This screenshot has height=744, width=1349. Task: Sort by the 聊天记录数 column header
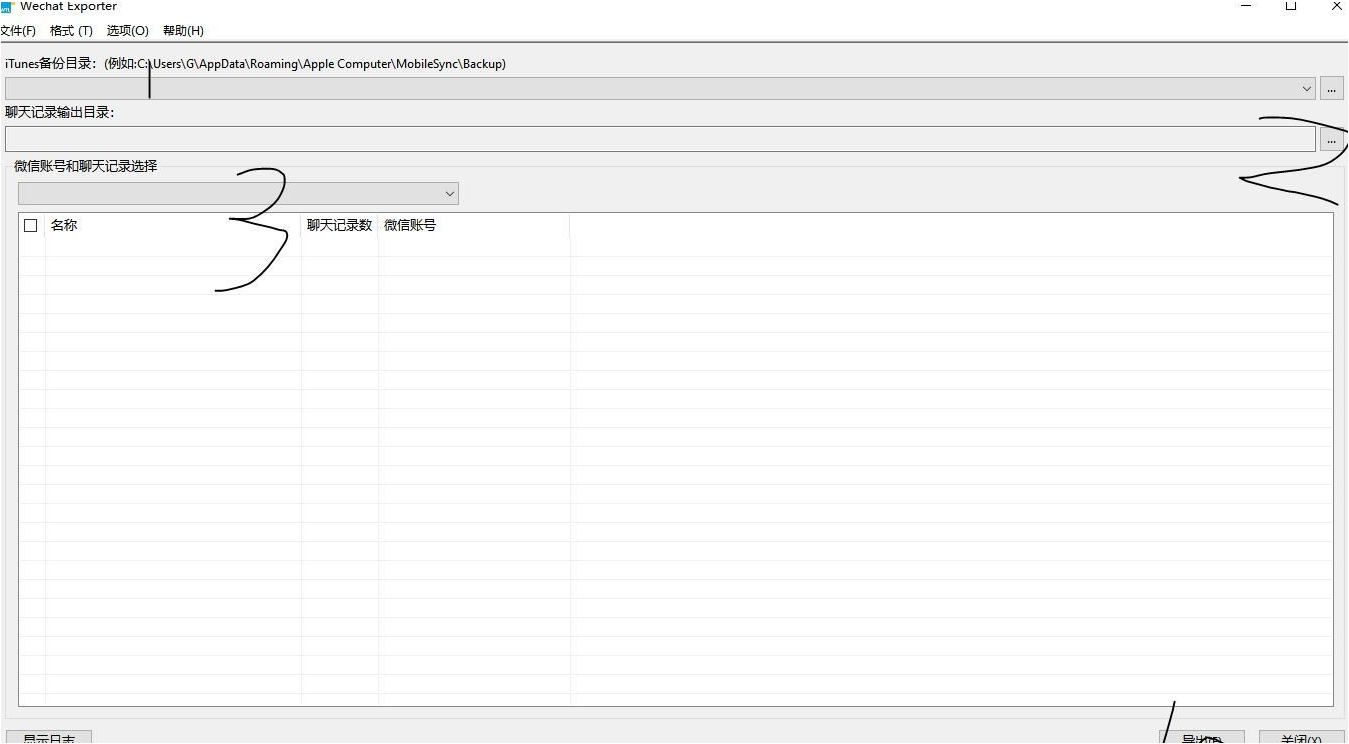(339, 226)
